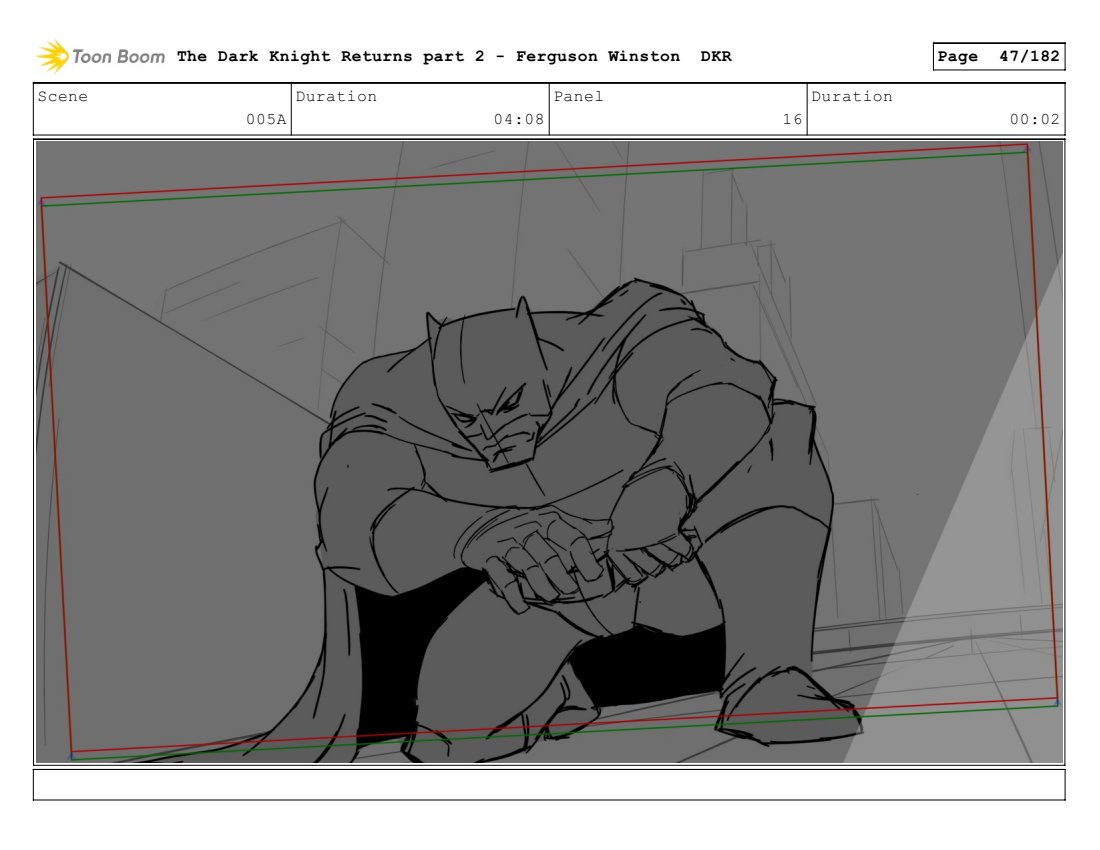Click the Toon Boom logo
This screenshot has width=1100, height=850.
100,56
